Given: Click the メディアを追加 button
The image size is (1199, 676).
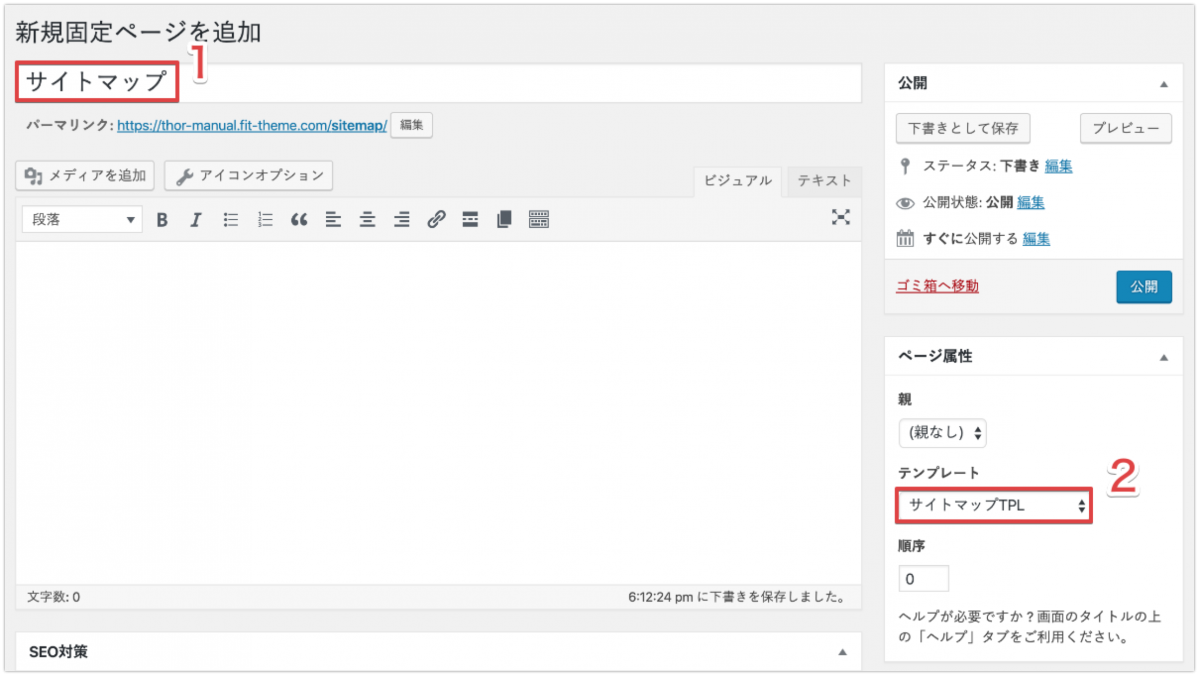Looking at the screenshot, I should (x=85, y=176).
